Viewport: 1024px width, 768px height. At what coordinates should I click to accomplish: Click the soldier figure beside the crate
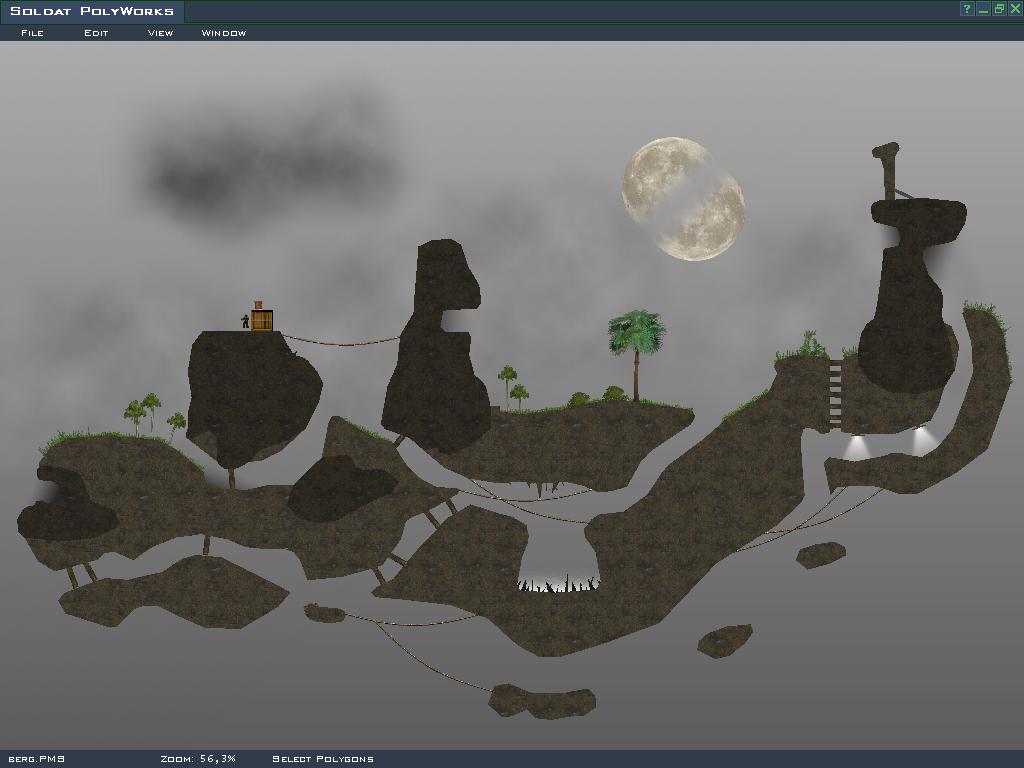pyautogui.click(x=245, y=321)
